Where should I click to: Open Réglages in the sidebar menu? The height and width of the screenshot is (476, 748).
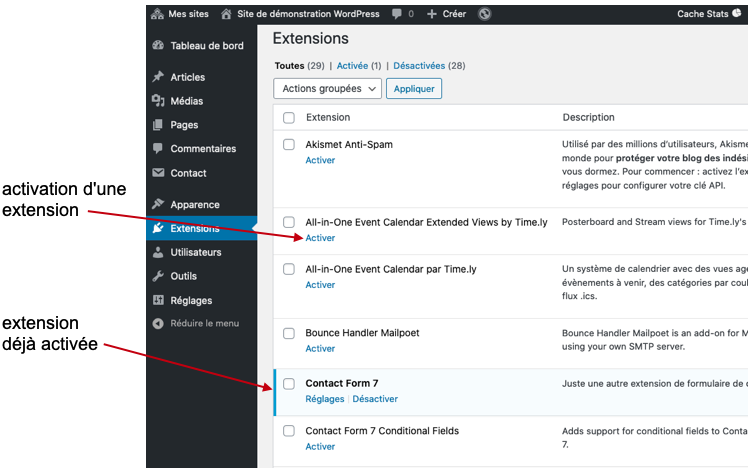[x=191, y=300]
